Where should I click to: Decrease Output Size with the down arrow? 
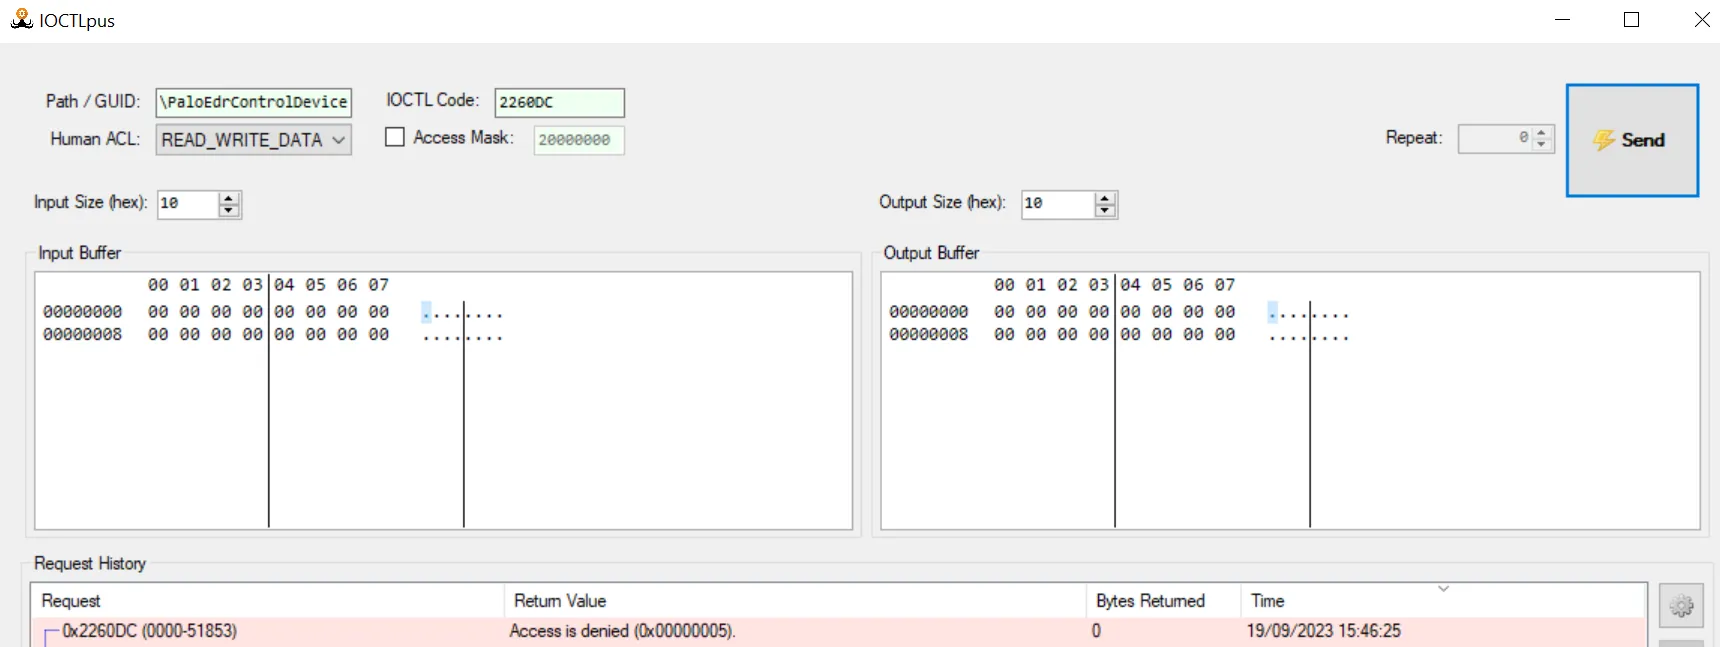click(1105, 210)
